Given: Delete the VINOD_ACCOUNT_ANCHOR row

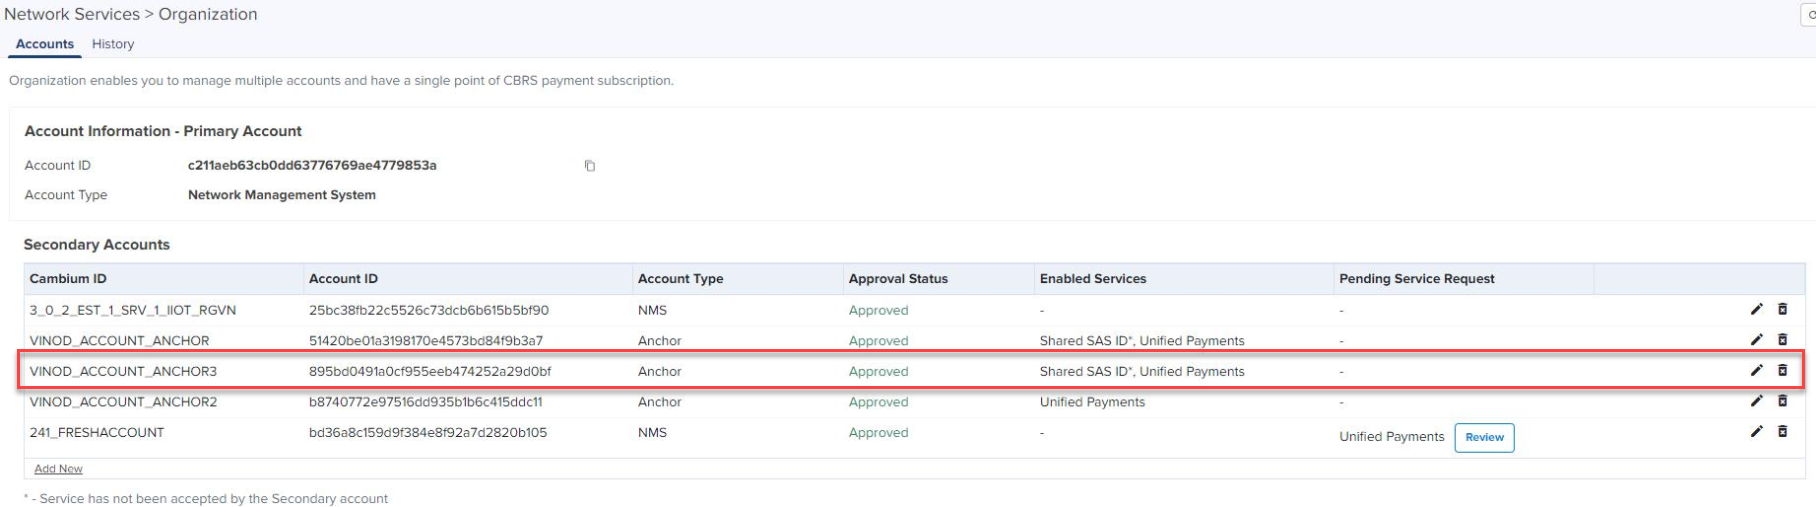Looking at the screenshot, I should (1782, 340).
